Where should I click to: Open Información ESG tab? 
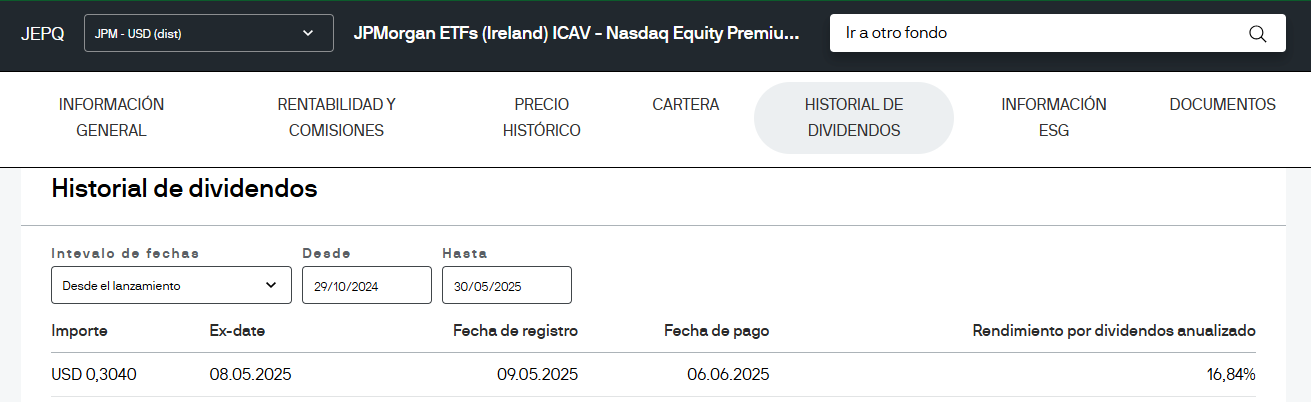tap(1054, 117)
